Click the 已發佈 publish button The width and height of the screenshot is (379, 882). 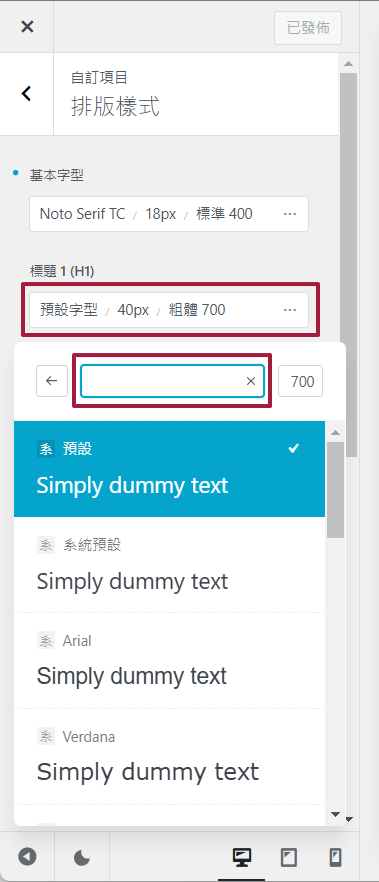(x=308, y=28)
